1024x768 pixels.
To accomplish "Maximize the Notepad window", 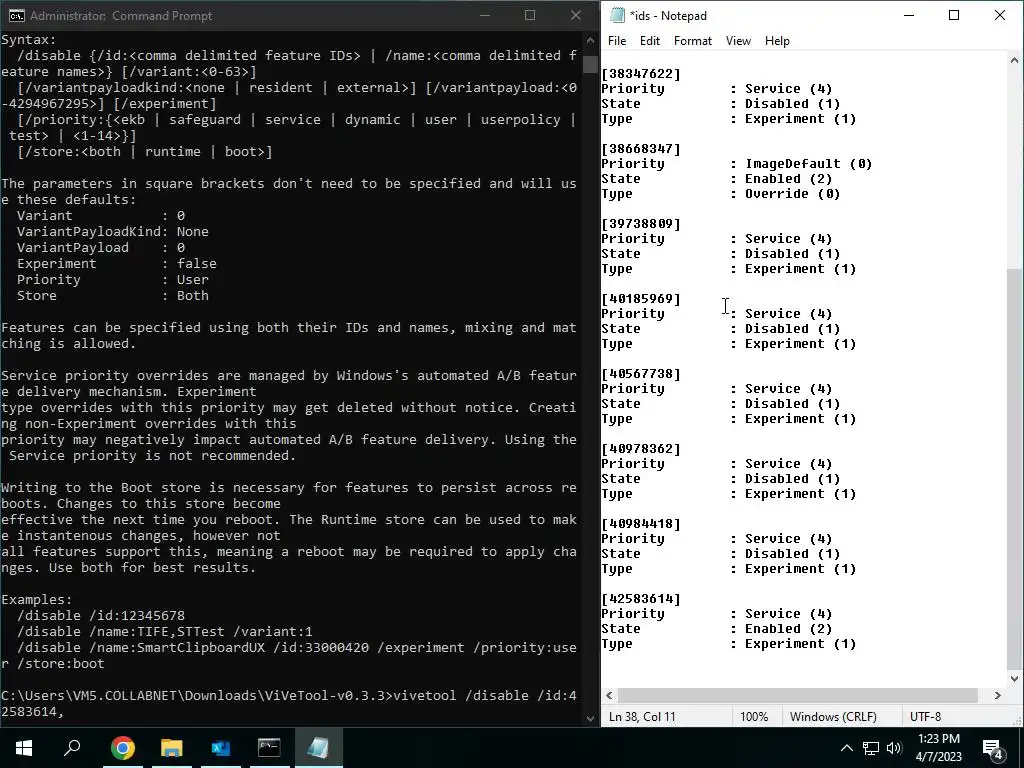I will click(x=953, y=15).
